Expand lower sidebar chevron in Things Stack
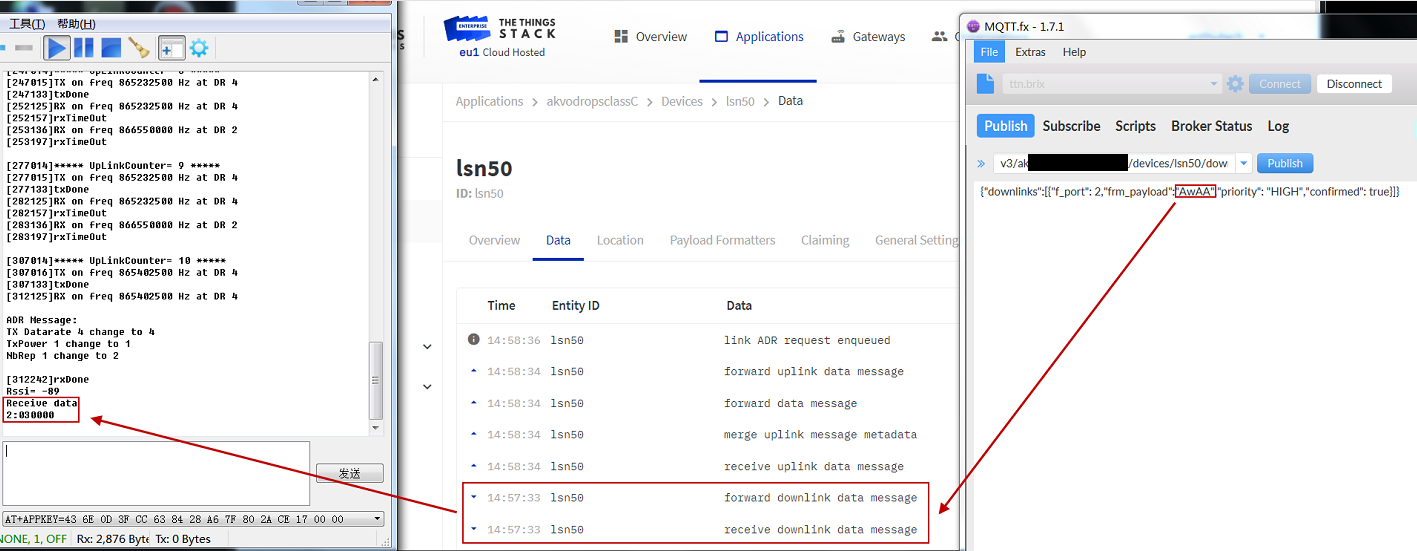 click(427, 386)
